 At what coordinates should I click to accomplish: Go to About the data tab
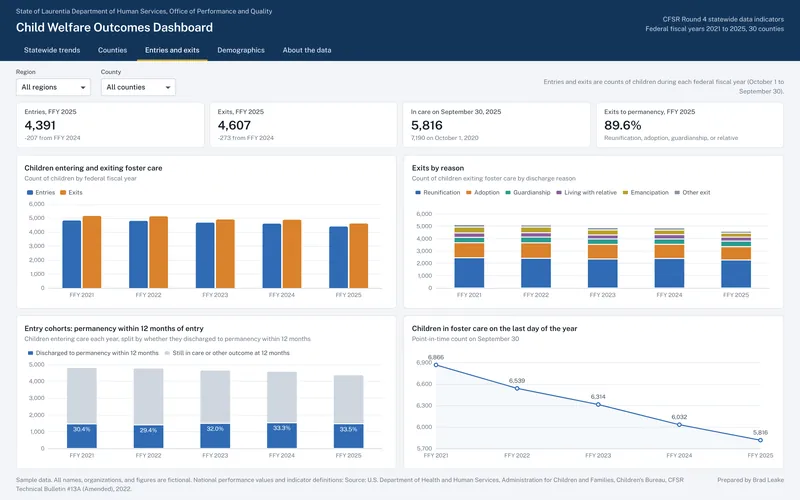307,50
